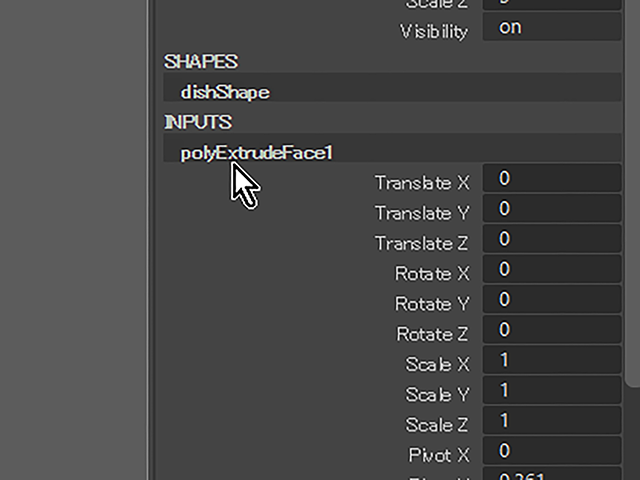Image resolution: width=640 pixels, height=480 pixels.
Task: Select the Pivot X attribute label
Action: (x=439, y=455)
